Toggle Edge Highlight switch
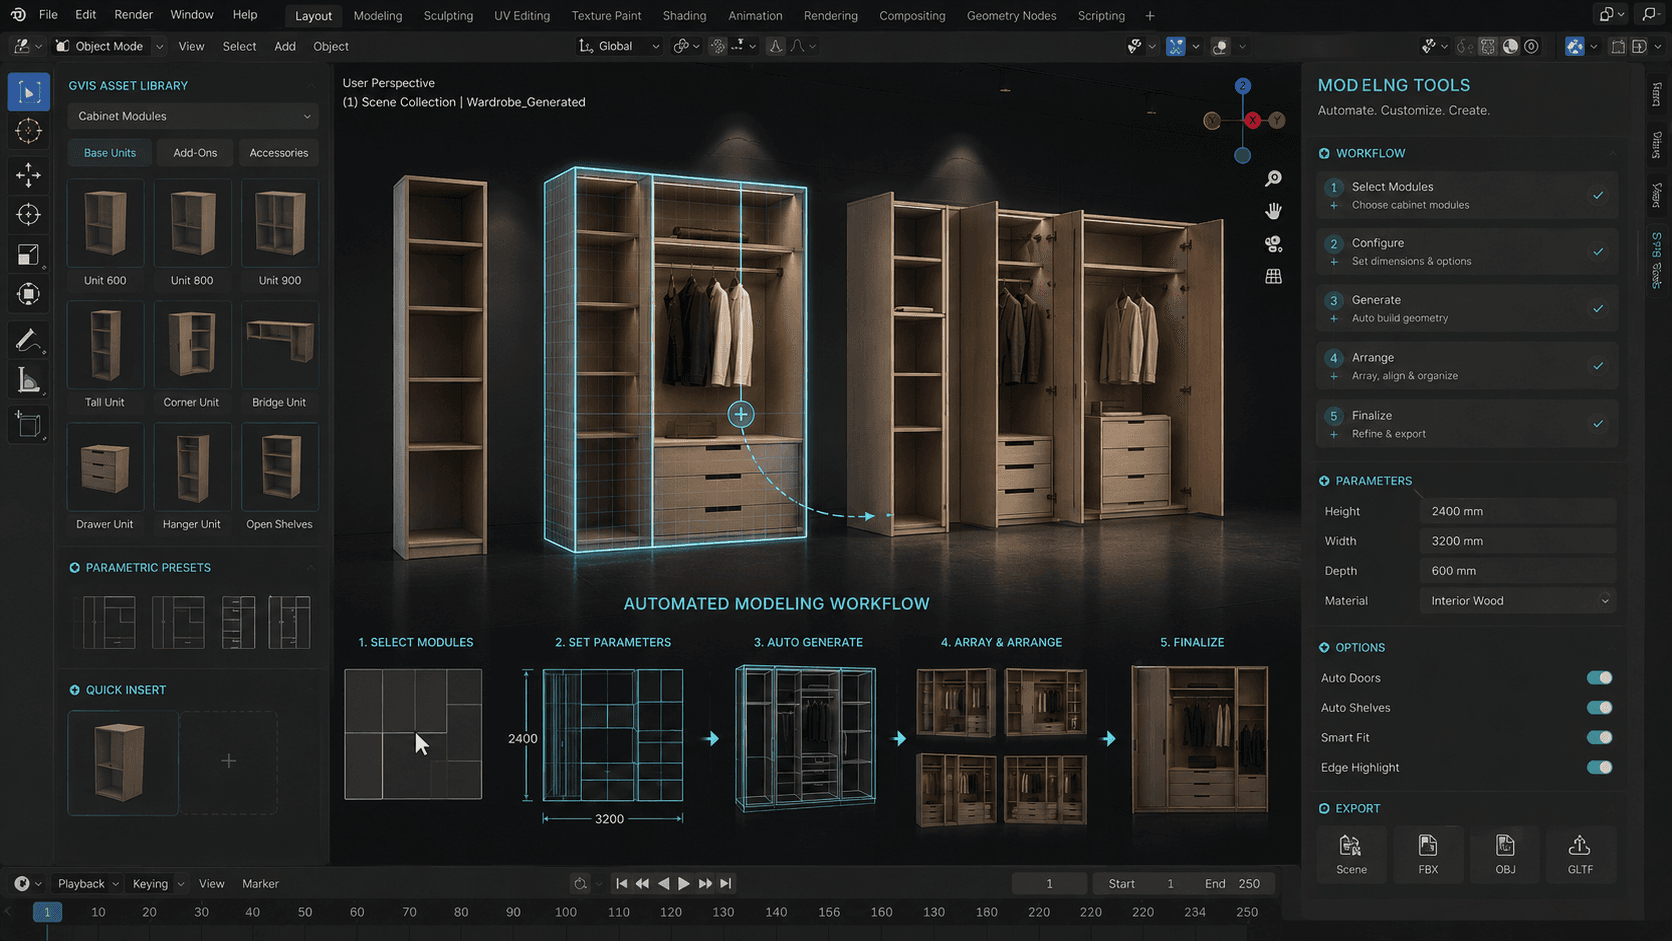 pos(1599,768)
